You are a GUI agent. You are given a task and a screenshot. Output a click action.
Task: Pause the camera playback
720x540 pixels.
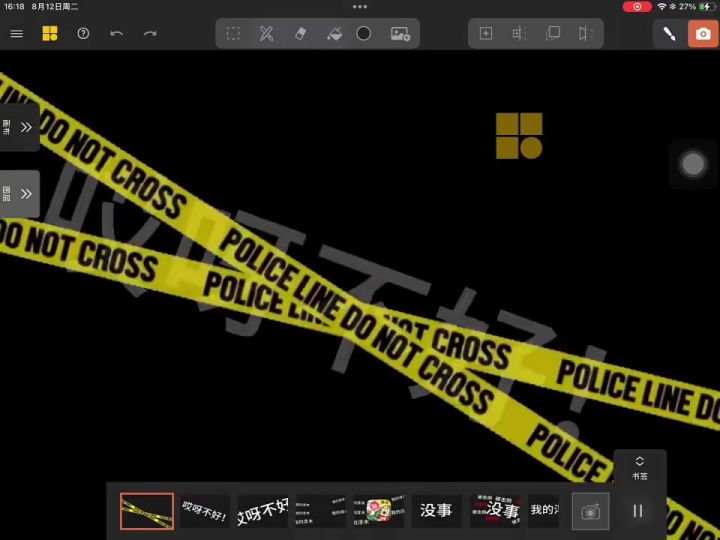(638, 511)
